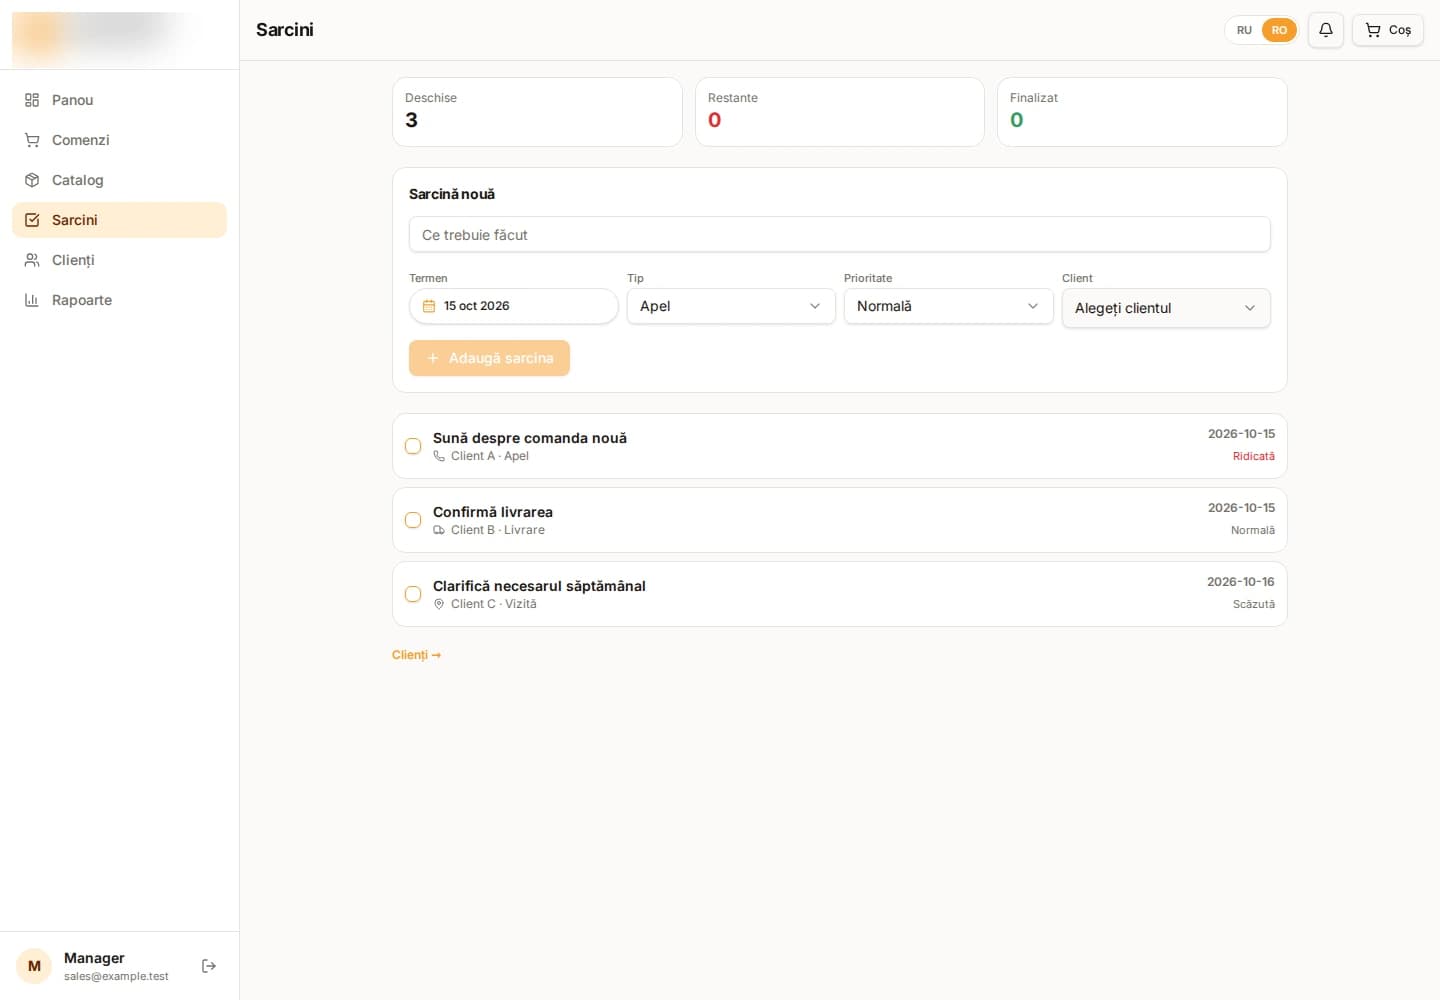Viewport: 1440px width, 1000px height.
Task: Select Sarcini in the sidebar
Action: tap(119, 220)
